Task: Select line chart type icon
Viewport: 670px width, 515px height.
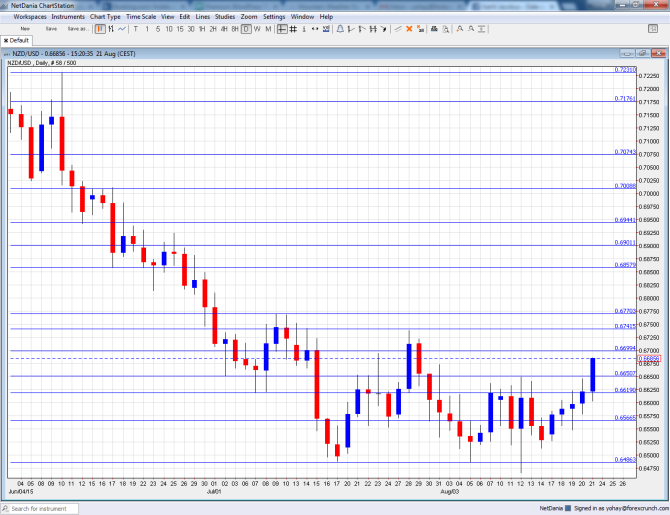Action: [122, 29]
